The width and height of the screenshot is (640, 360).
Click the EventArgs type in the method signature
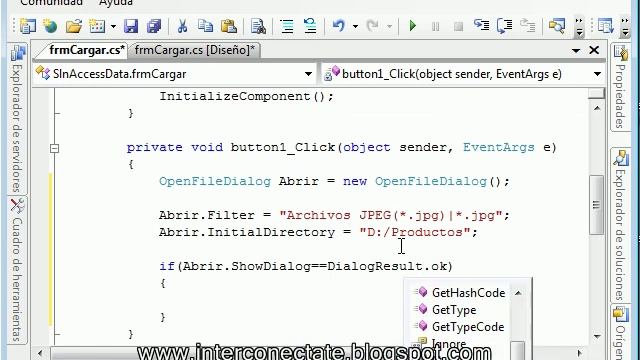[498, 147]
